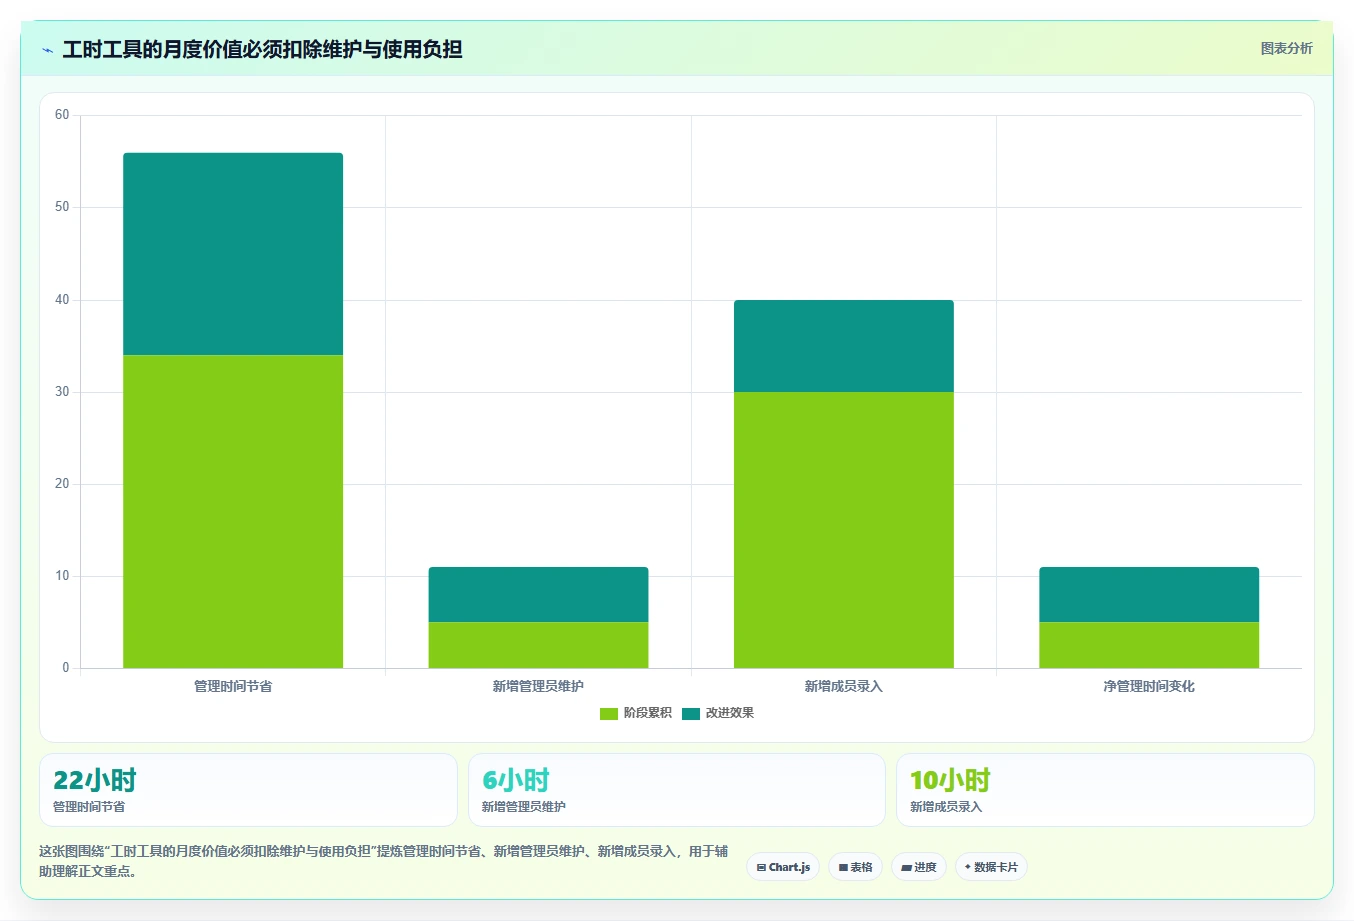Click the teal segment of 管理时间节省 bar

[x=233, y=254]
